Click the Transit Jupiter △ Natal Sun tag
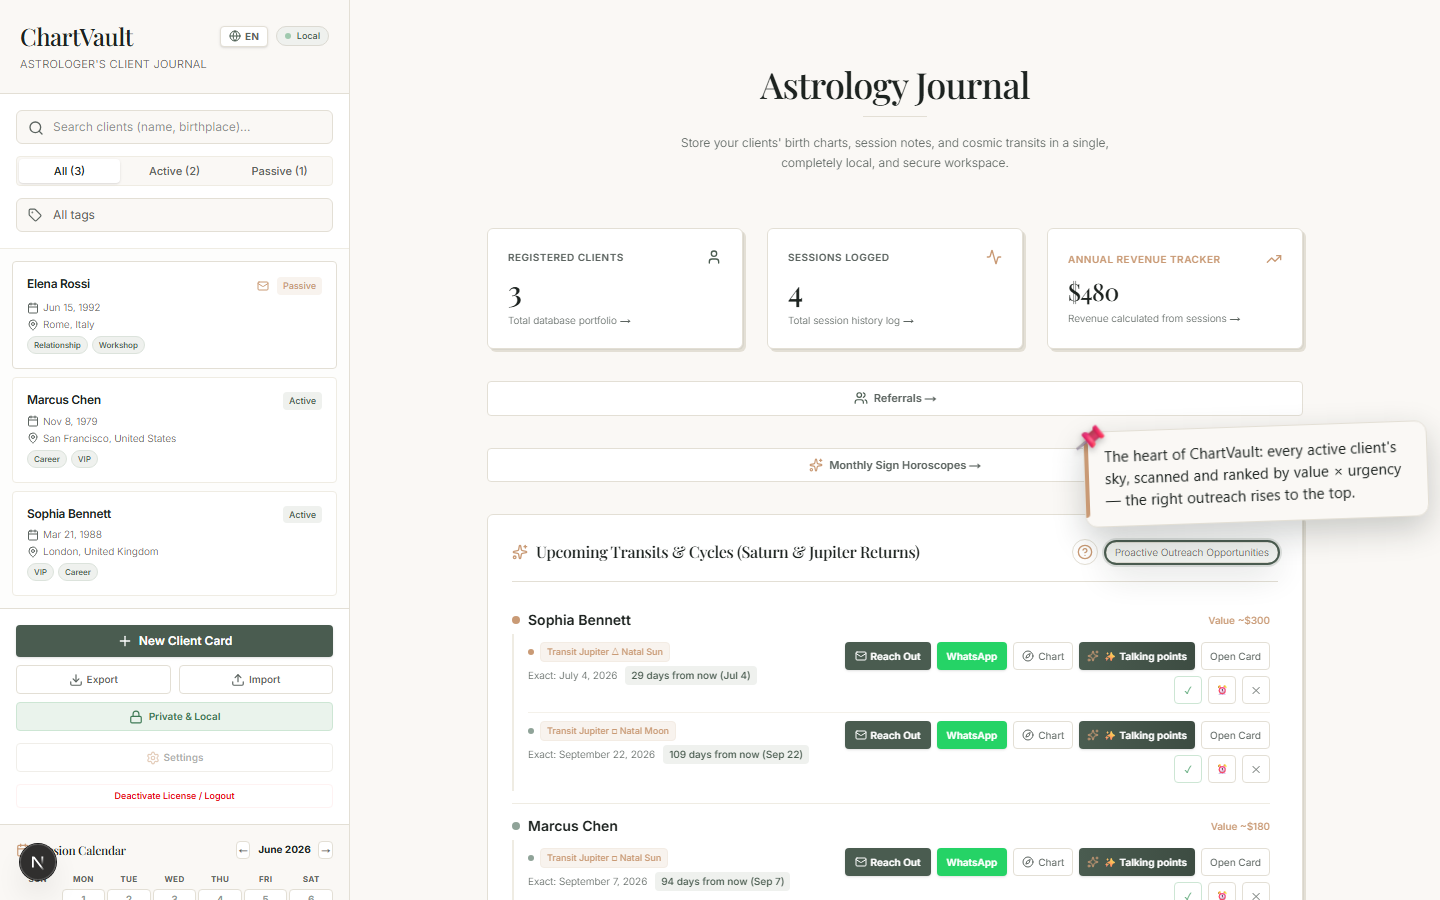The image size is (1440, 900). [x=605, y=652]
